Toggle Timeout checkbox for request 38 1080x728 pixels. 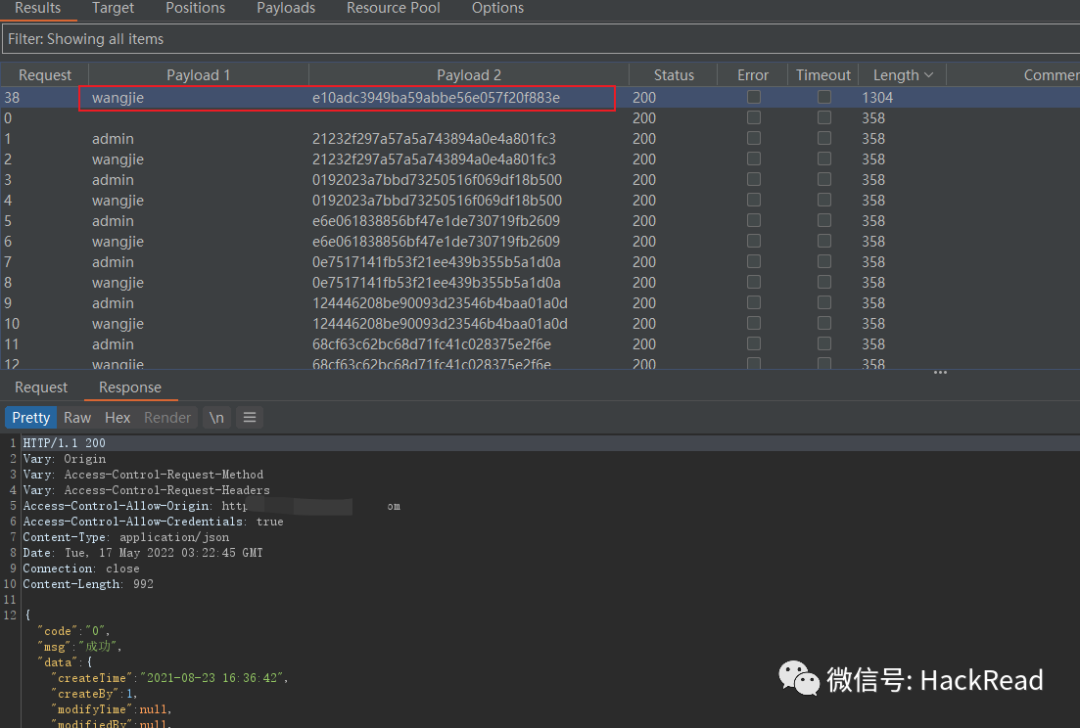click(823, 97)
